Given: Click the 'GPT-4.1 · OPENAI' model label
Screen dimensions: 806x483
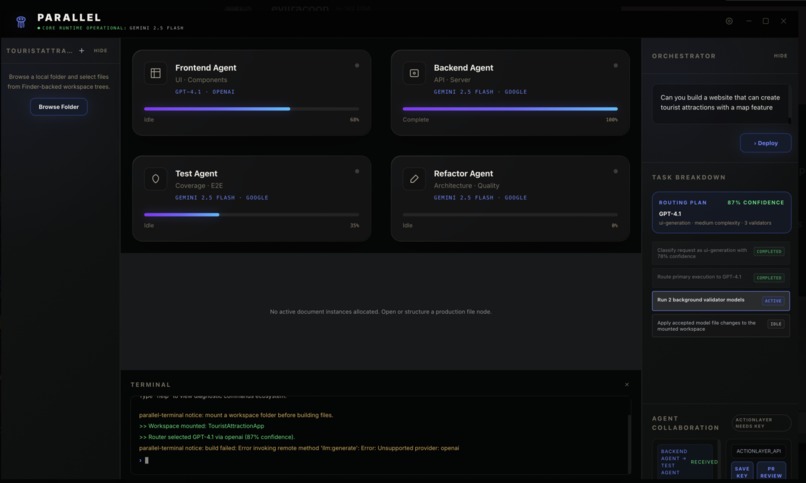Looking at the screenshot, I should pyautogui.click(x=205, y=91).
